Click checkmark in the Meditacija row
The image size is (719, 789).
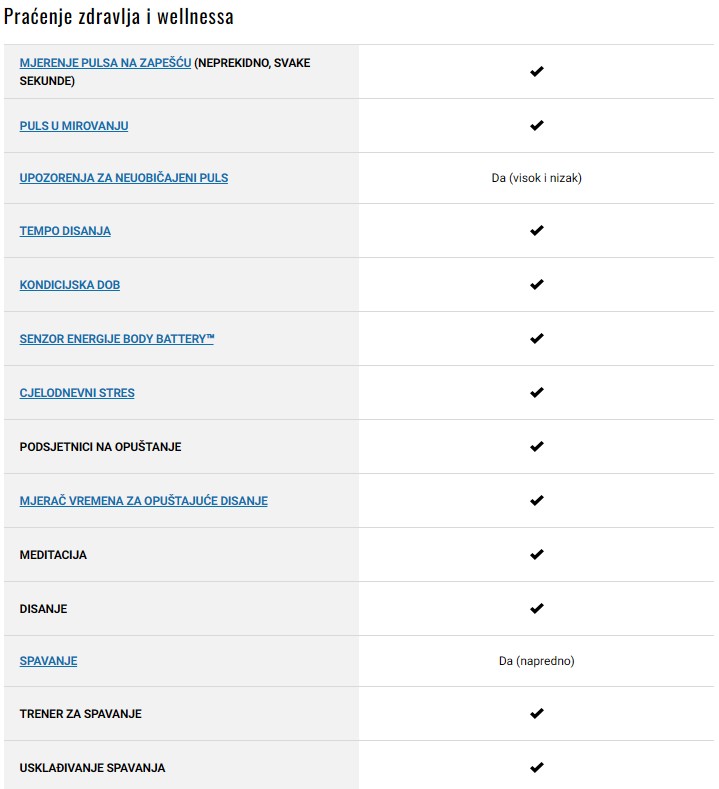pyautogui.click(x=537, y=555)
